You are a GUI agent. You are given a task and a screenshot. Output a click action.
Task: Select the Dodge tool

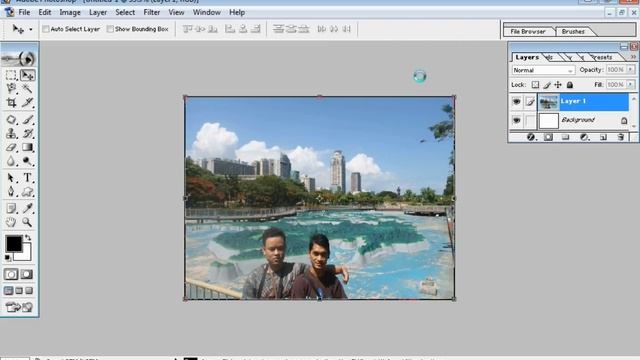27,161
